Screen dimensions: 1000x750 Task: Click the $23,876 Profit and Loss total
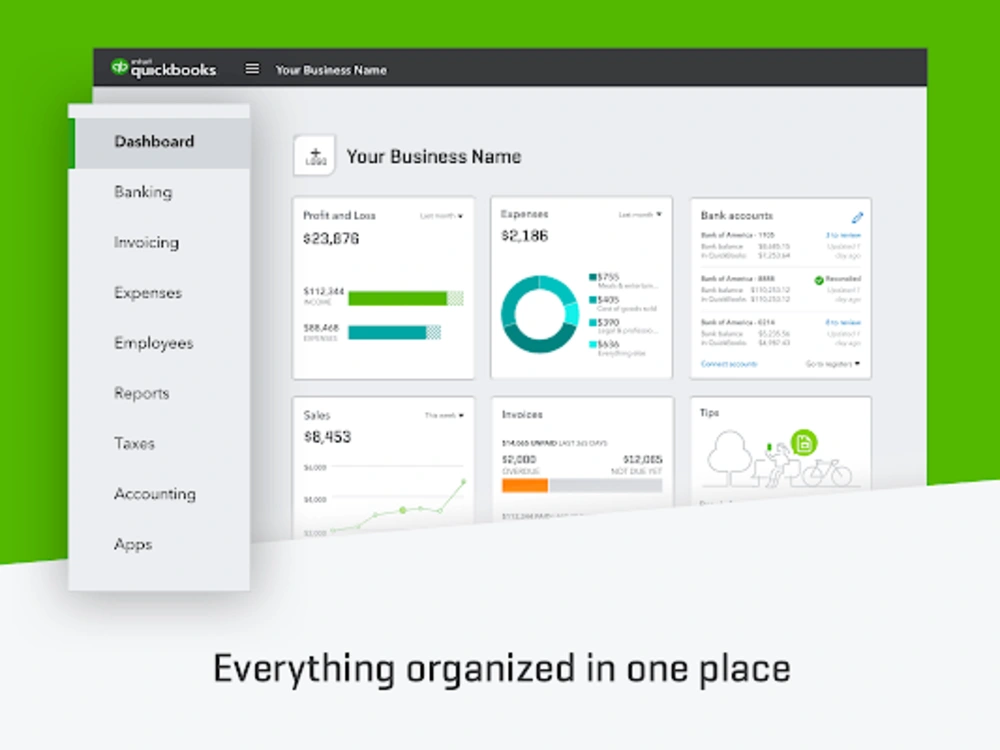(331, 239)
